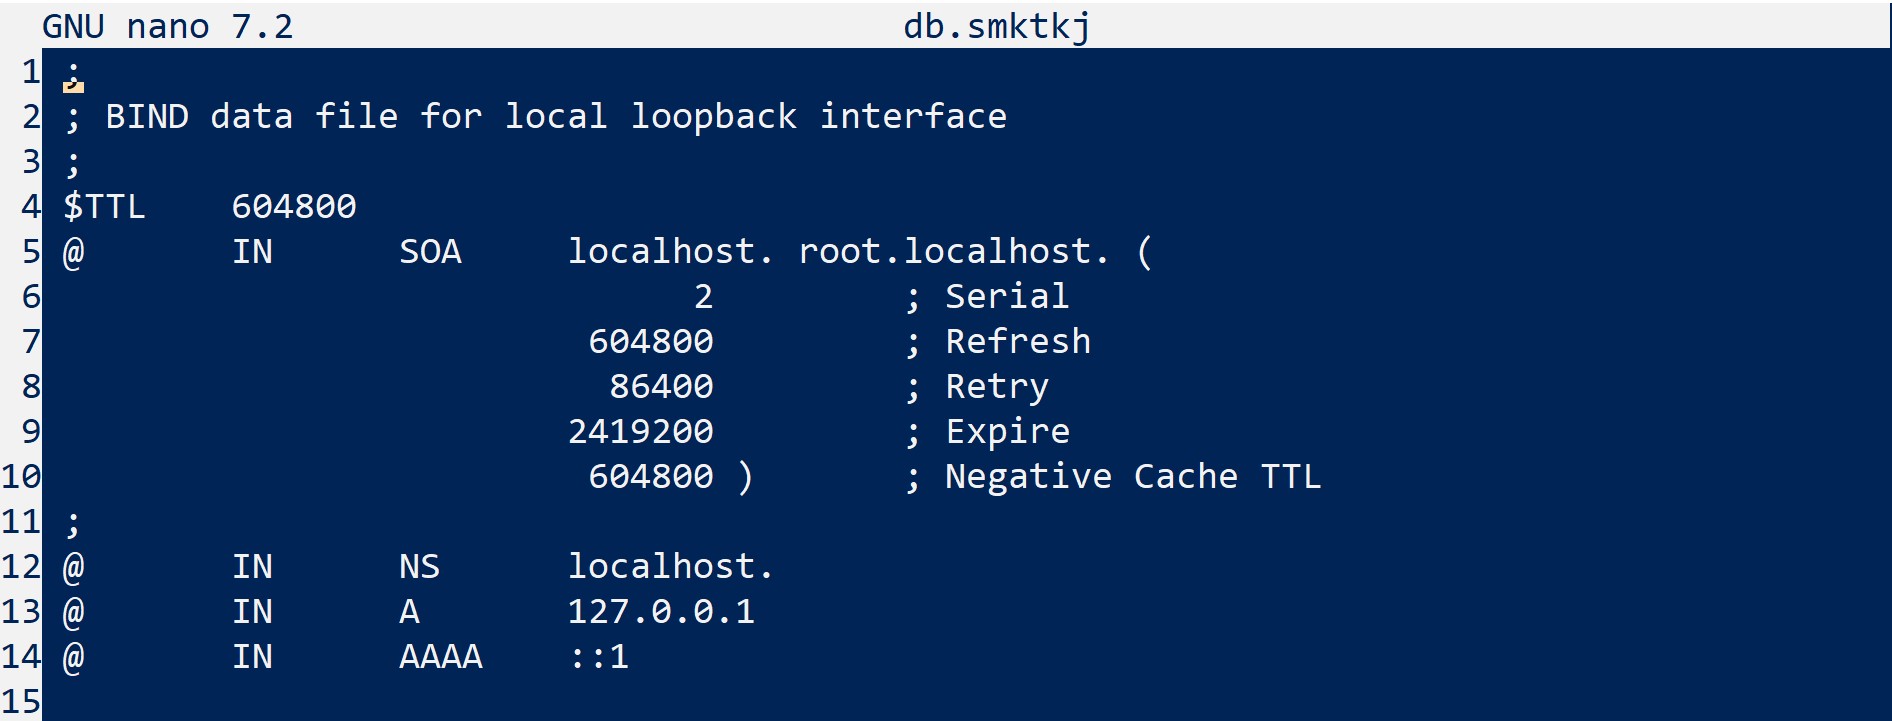Click the 127.0.0.1 address
The image size is (1892, 721).
pyautogui.click(x=661, y=612)
